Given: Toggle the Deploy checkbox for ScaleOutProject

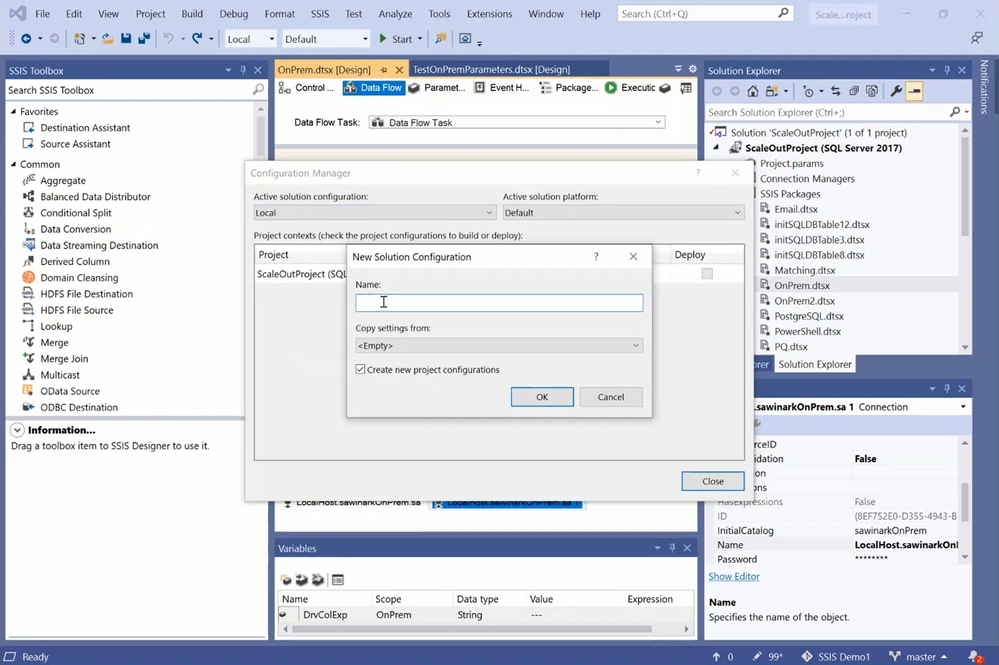Looking at the screenshot, I should 707,274.
